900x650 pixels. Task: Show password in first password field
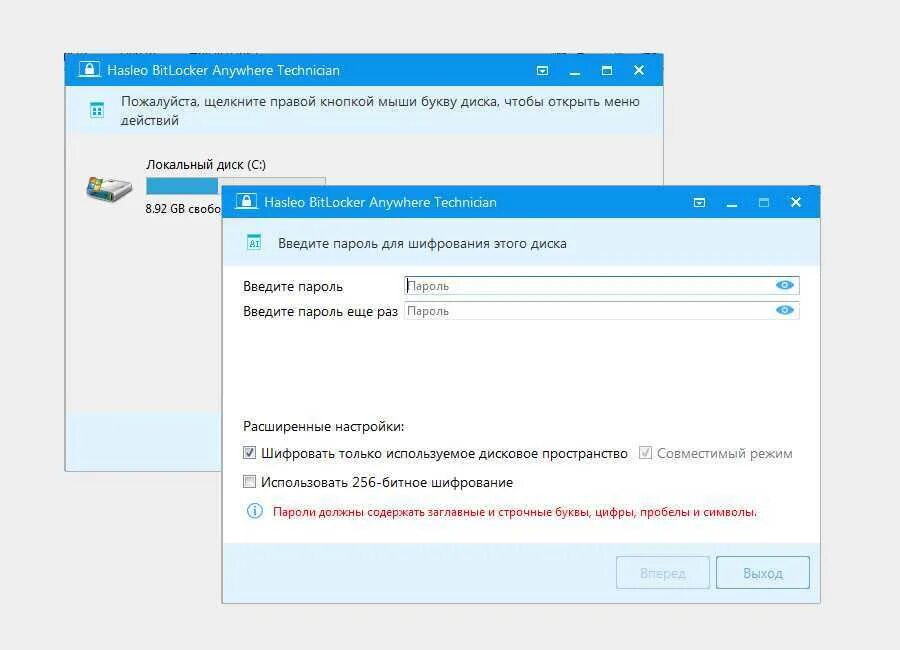pyautogui.click(x=784, y=285)
